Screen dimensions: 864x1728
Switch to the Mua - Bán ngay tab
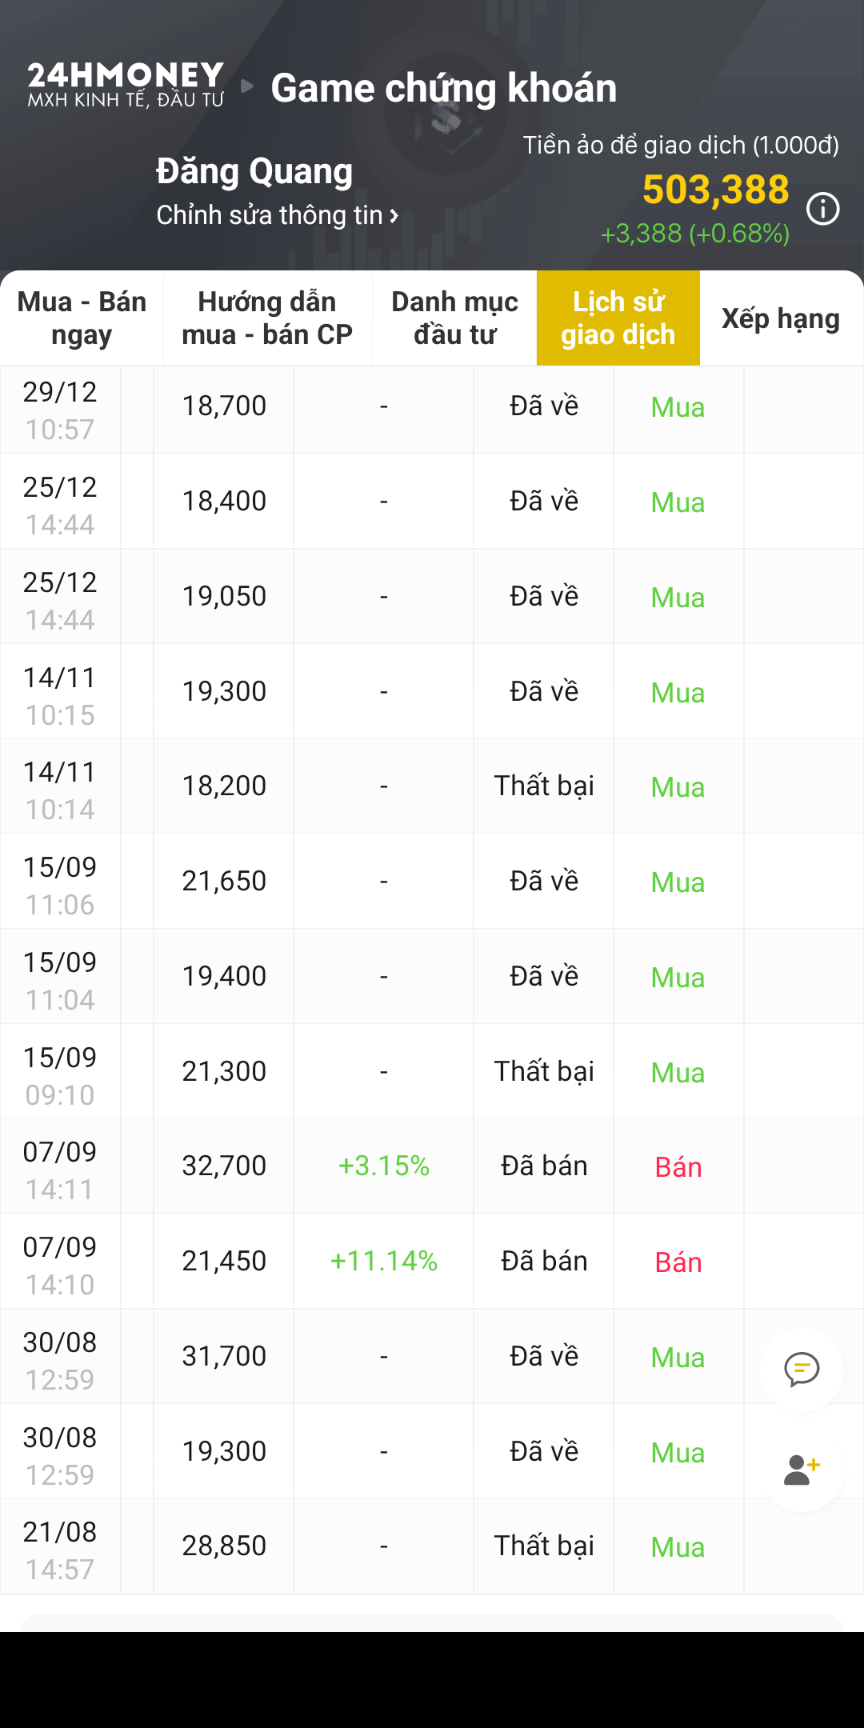[82, 318]
